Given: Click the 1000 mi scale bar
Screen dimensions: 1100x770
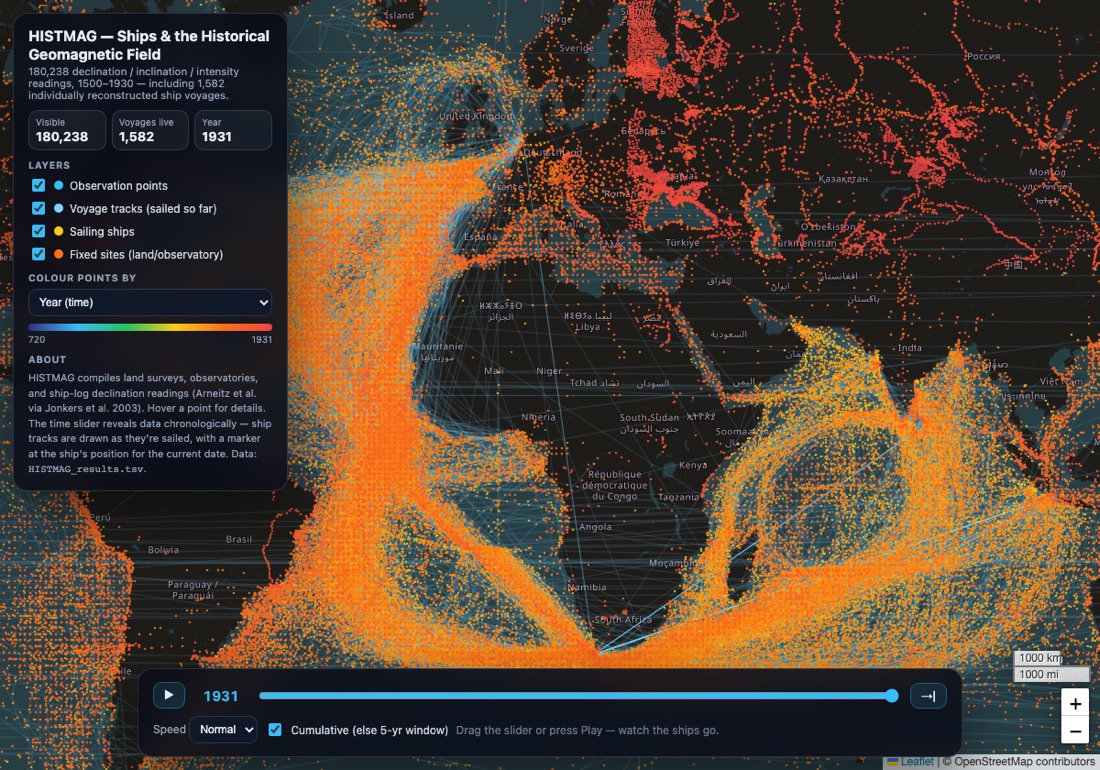Looking at the screenshot, I should pos(1051,674).
